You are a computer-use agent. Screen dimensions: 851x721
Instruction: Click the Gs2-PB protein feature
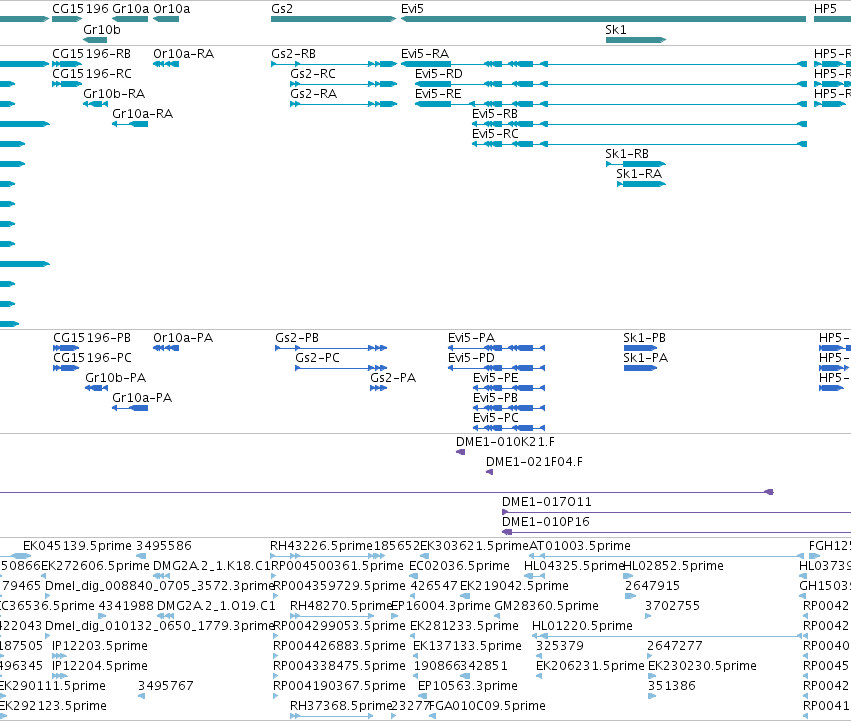pyautogui.click(x=331, y=348)
